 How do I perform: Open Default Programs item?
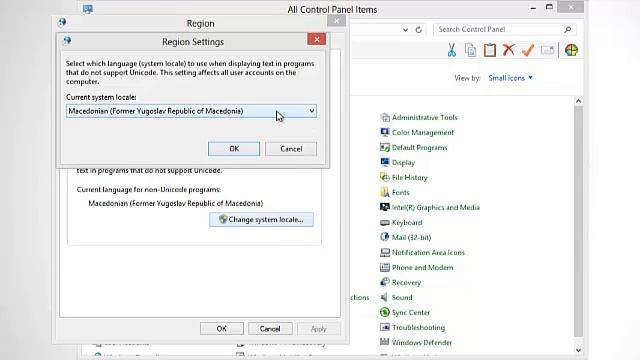pos(414,147)
